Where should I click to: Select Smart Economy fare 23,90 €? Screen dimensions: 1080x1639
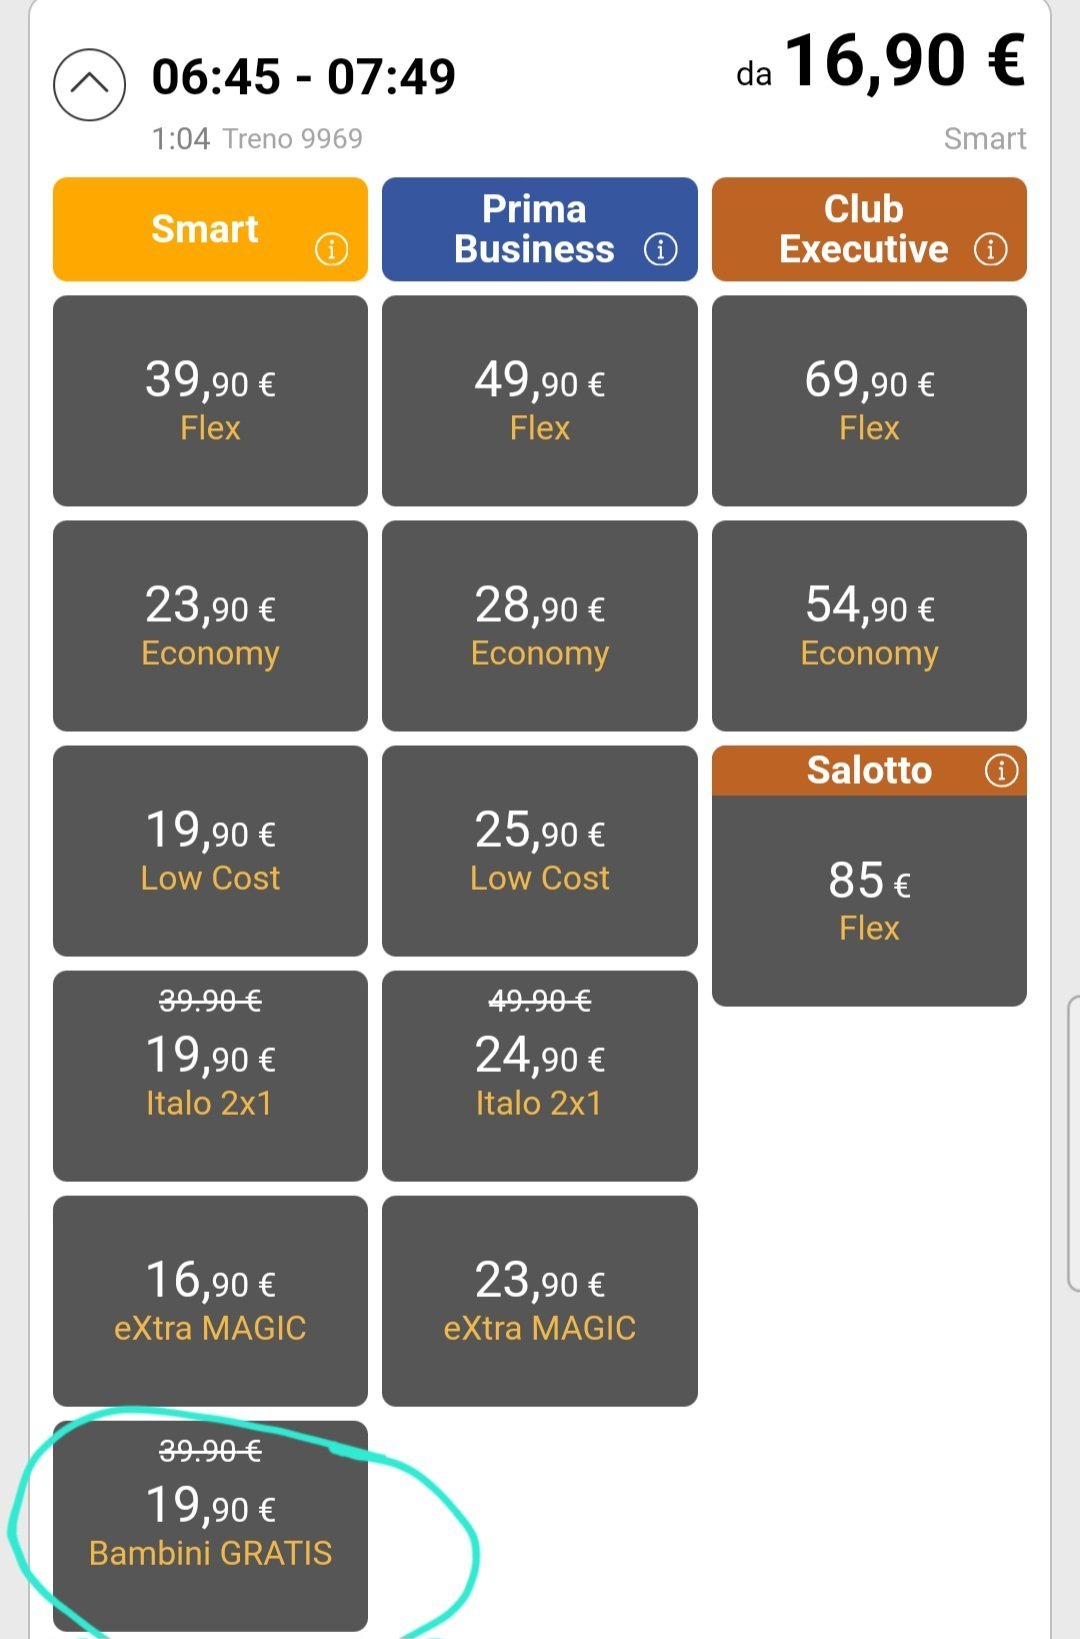210,626
